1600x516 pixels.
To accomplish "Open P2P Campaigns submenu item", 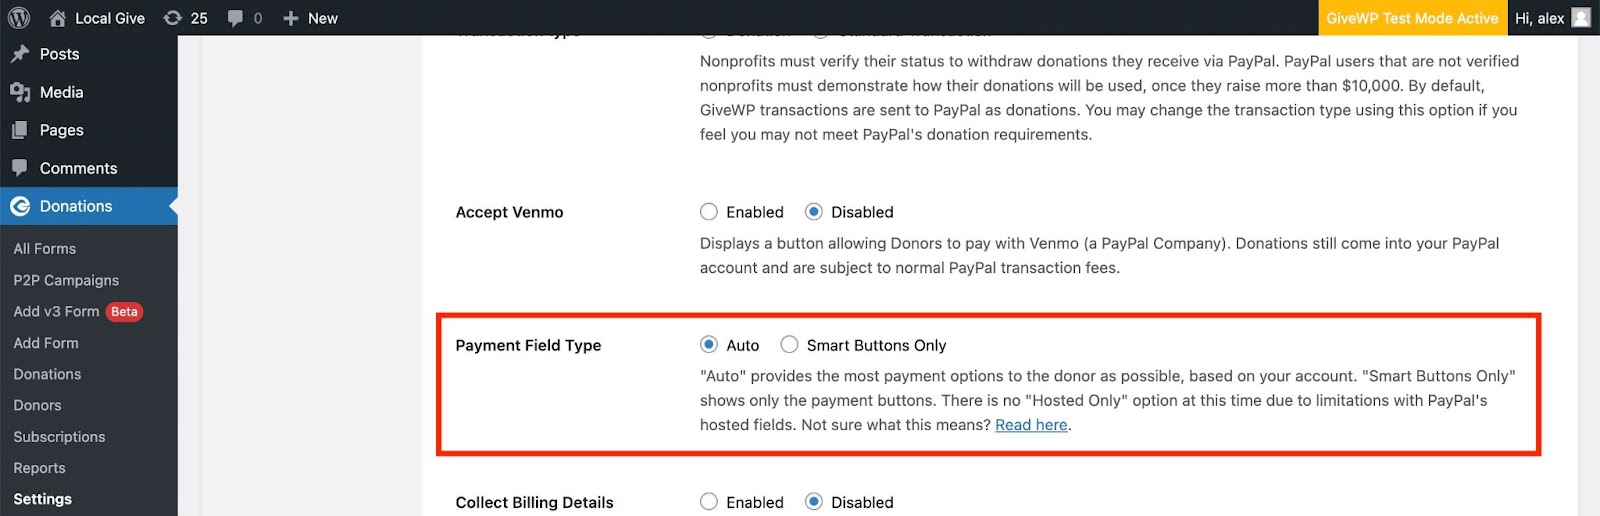I will 66,280.
